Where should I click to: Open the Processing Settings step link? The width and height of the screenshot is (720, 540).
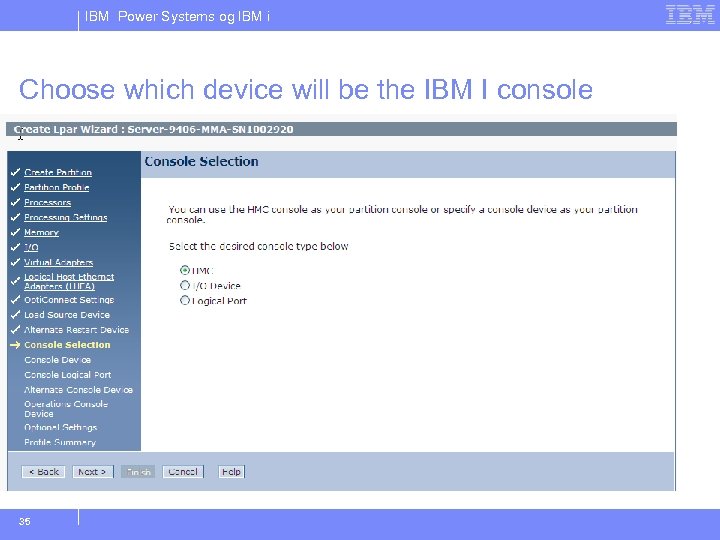[x=66, y=217]
